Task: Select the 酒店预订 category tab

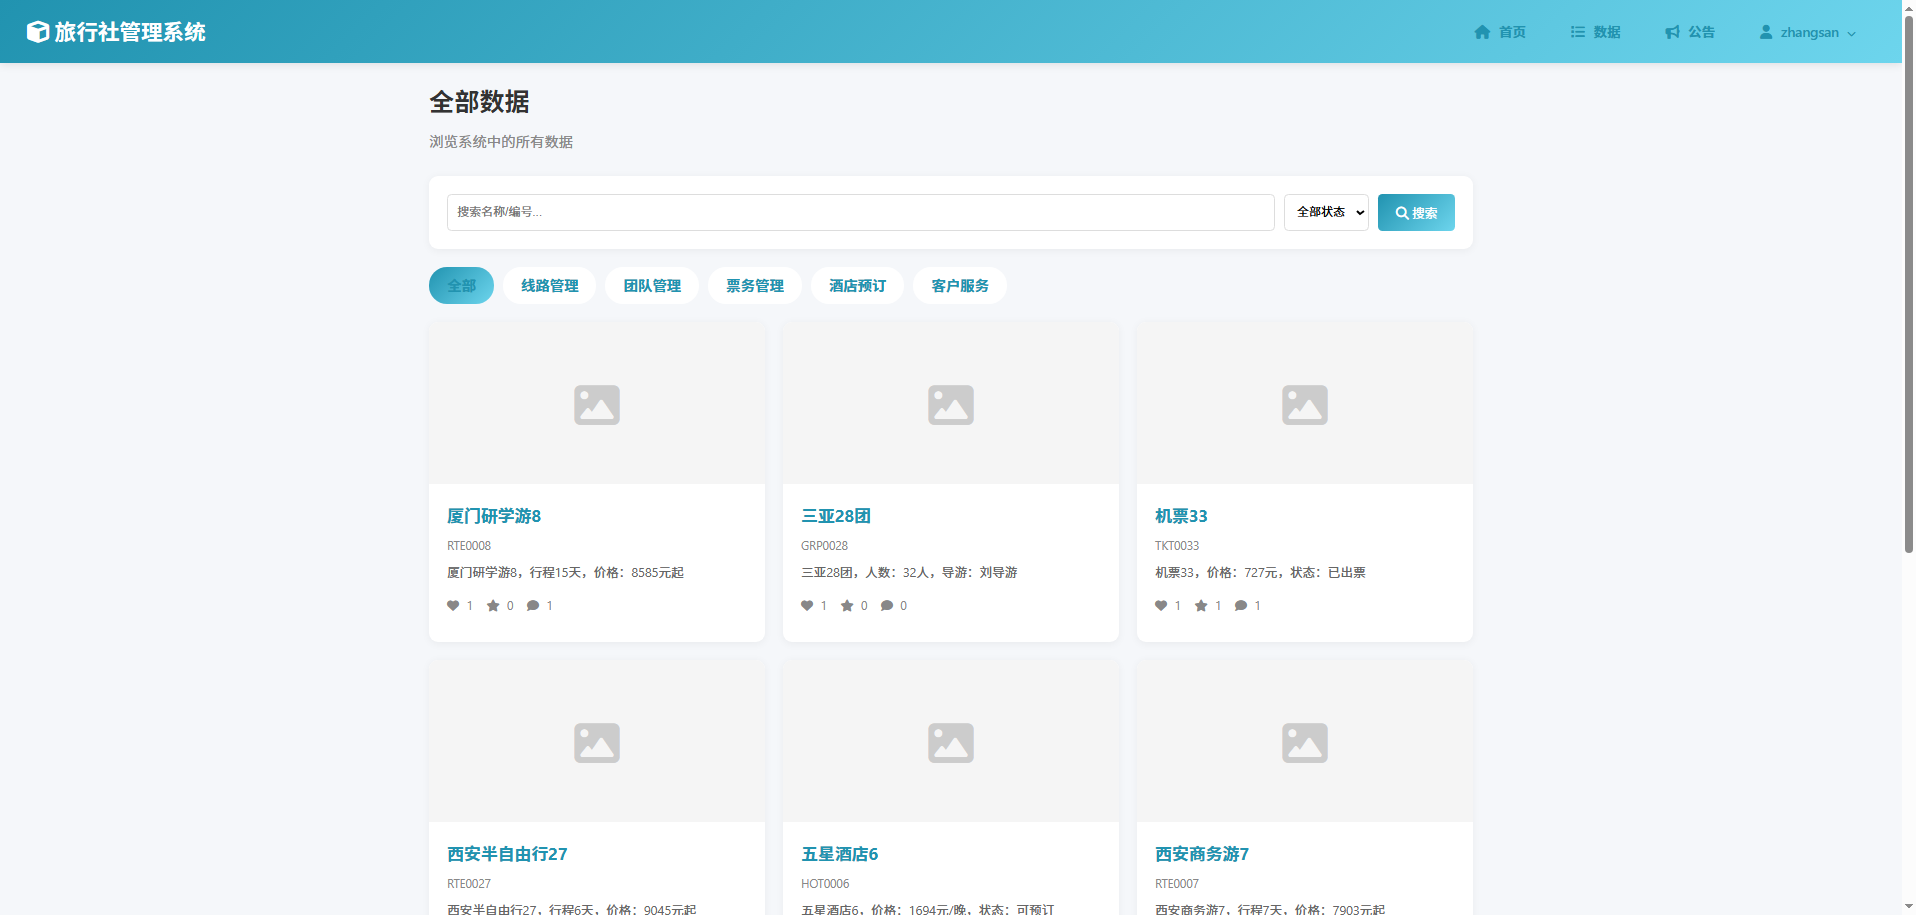Action: [857, 286]
